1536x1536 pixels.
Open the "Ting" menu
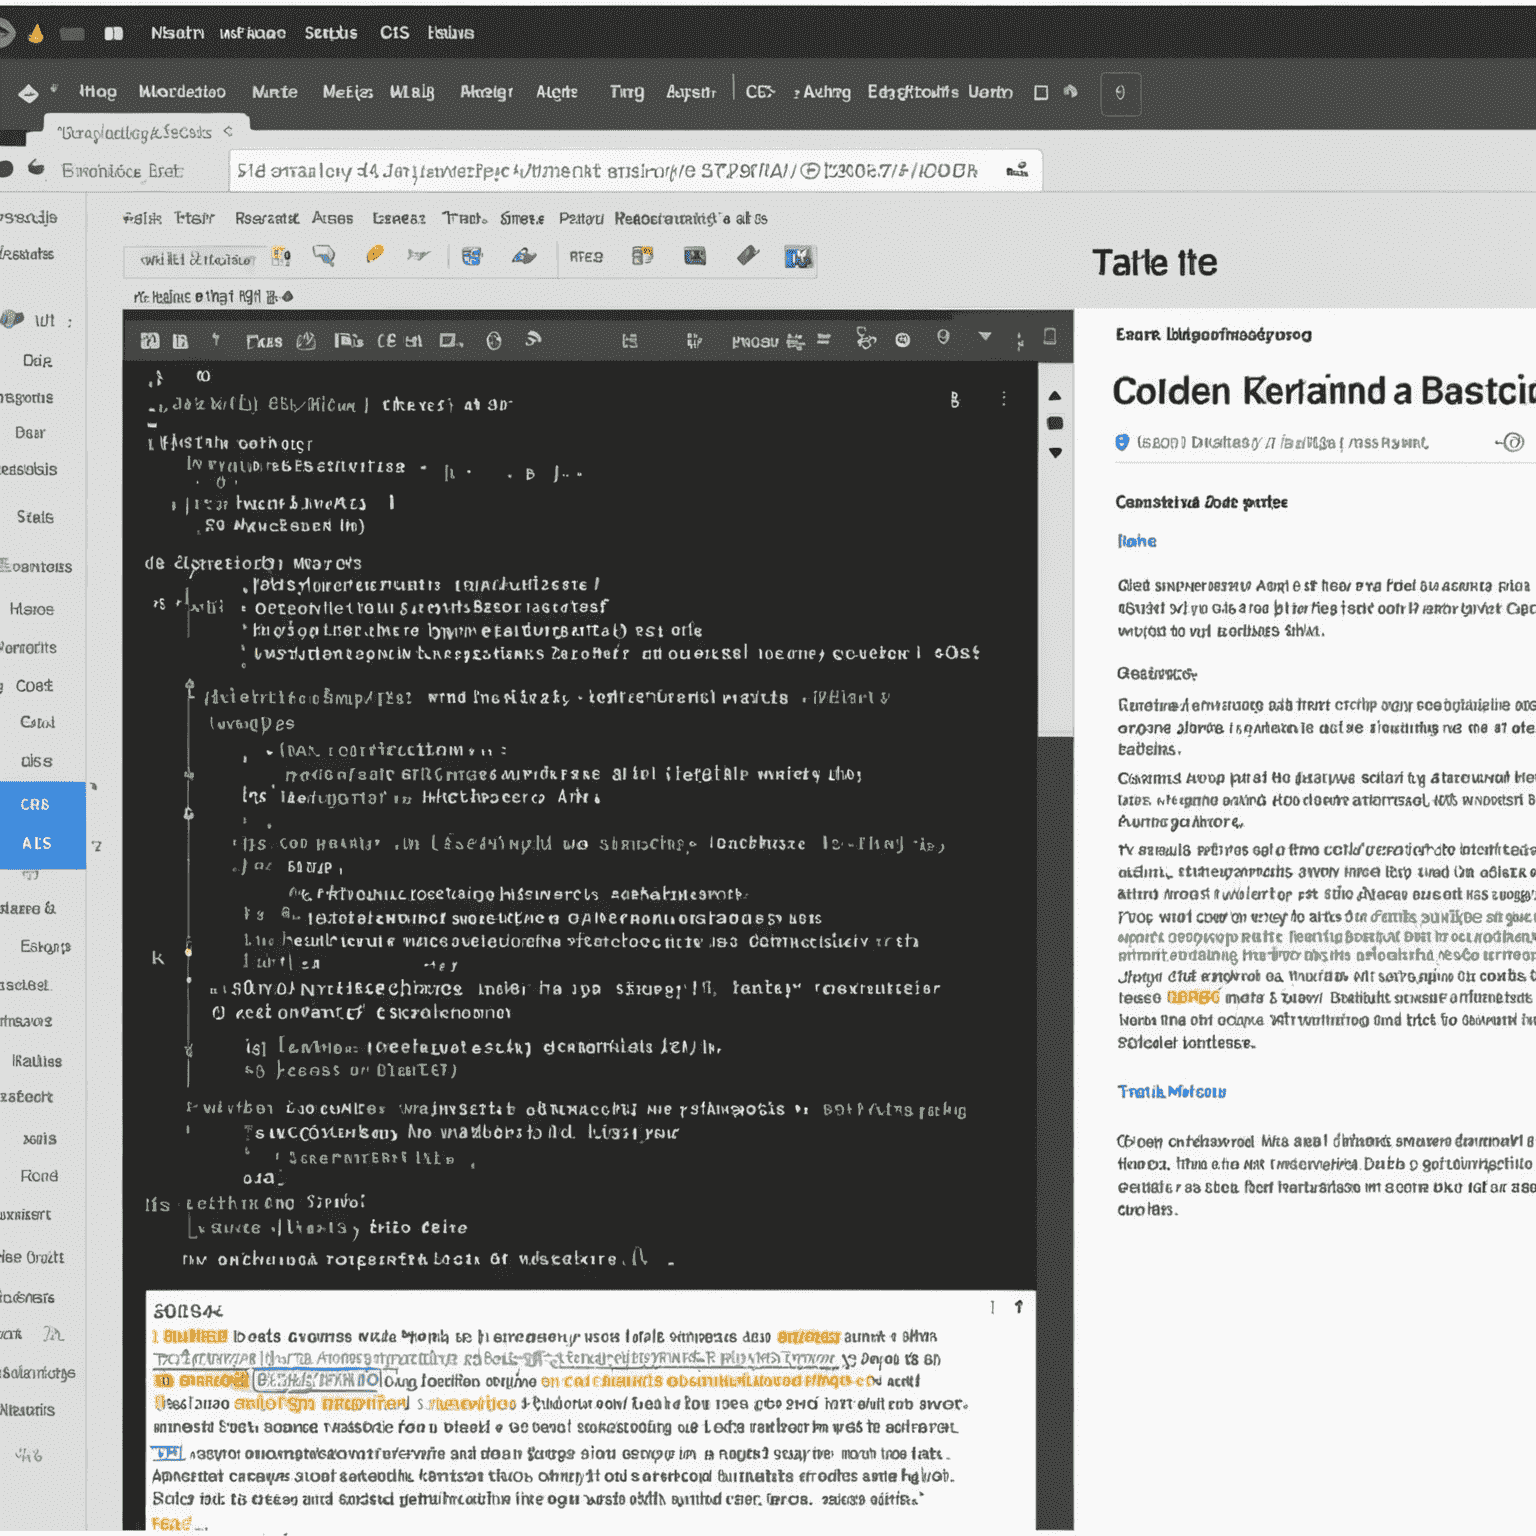tap(627, 92)
